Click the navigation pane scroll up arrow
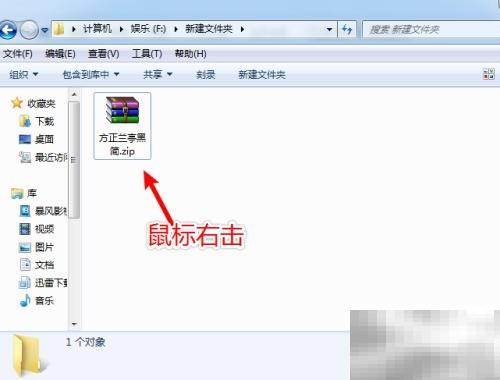This screenshot has width=500, height=380. point(74,94)
